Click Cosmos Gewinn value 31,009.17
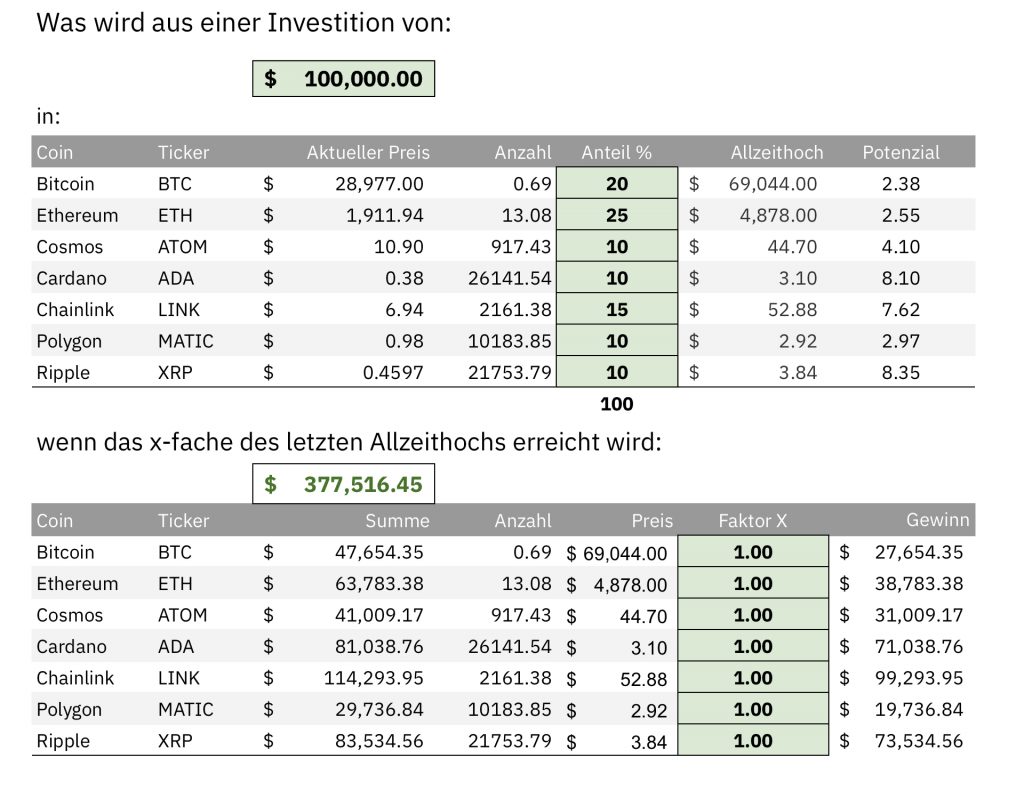The image size is (1024, 791). click(919, 615)
